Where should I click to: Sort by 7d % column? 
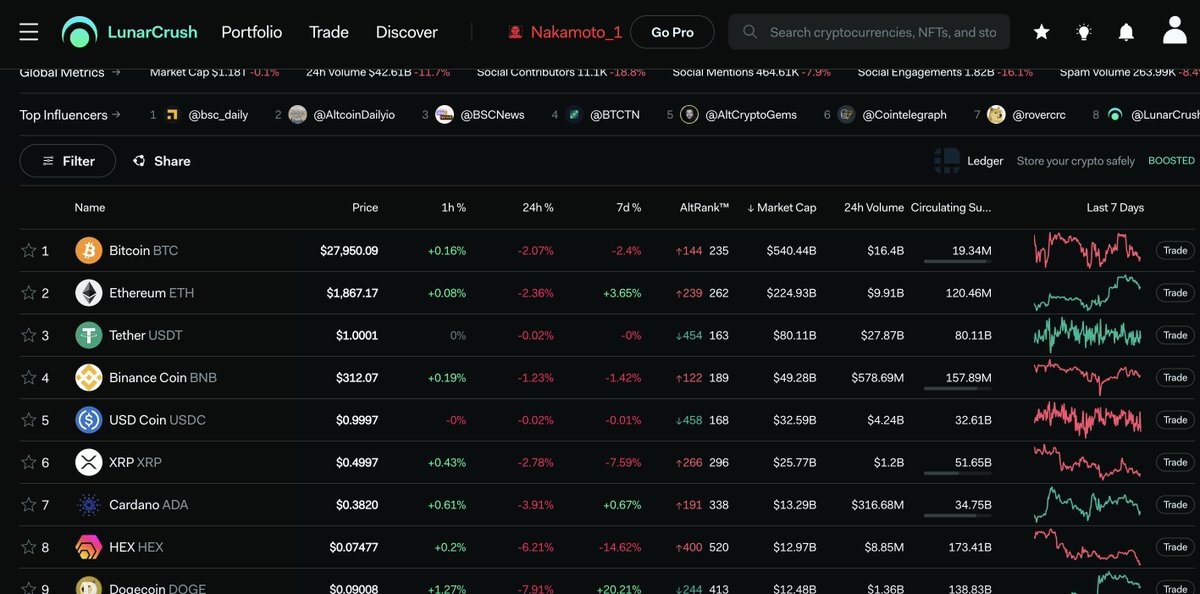coord(629,207)
